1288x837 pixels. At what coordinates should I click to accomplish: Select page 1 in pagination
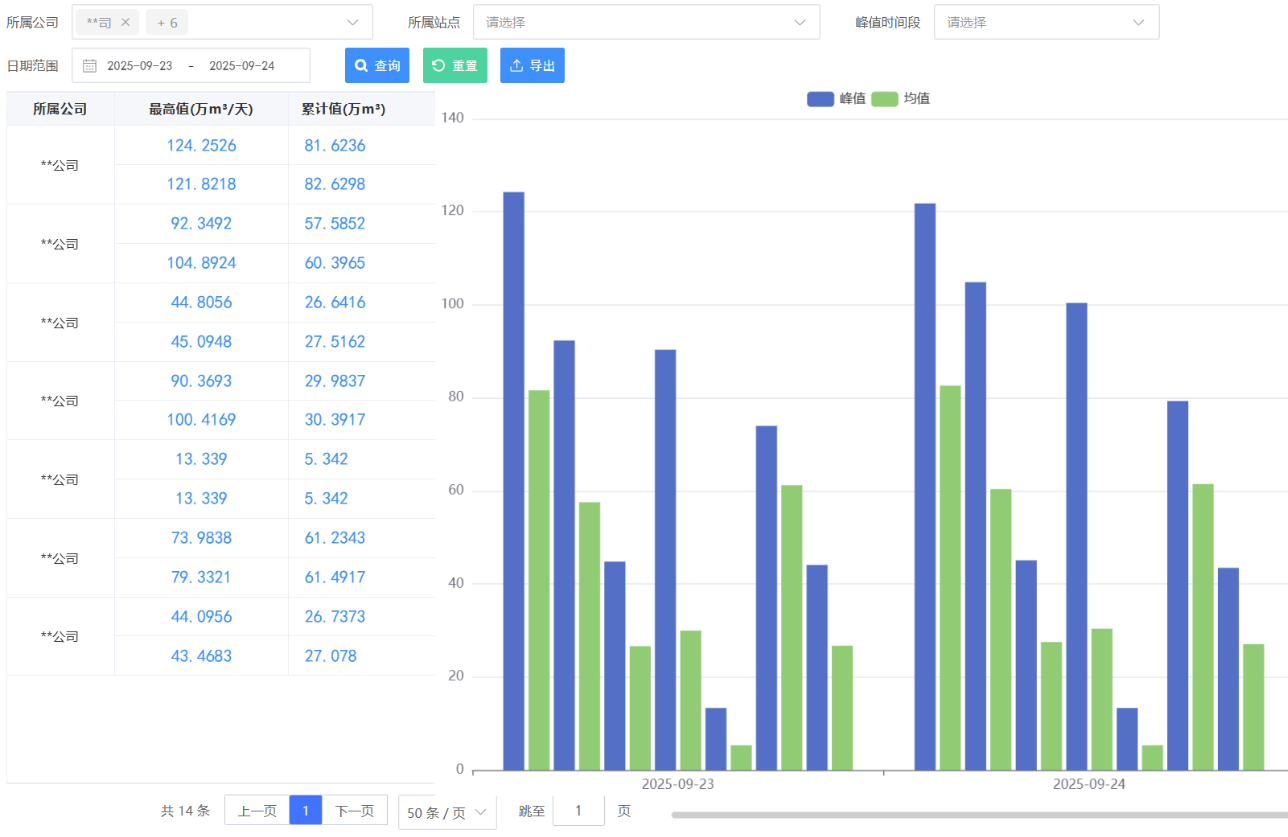[x=305, y=811]
